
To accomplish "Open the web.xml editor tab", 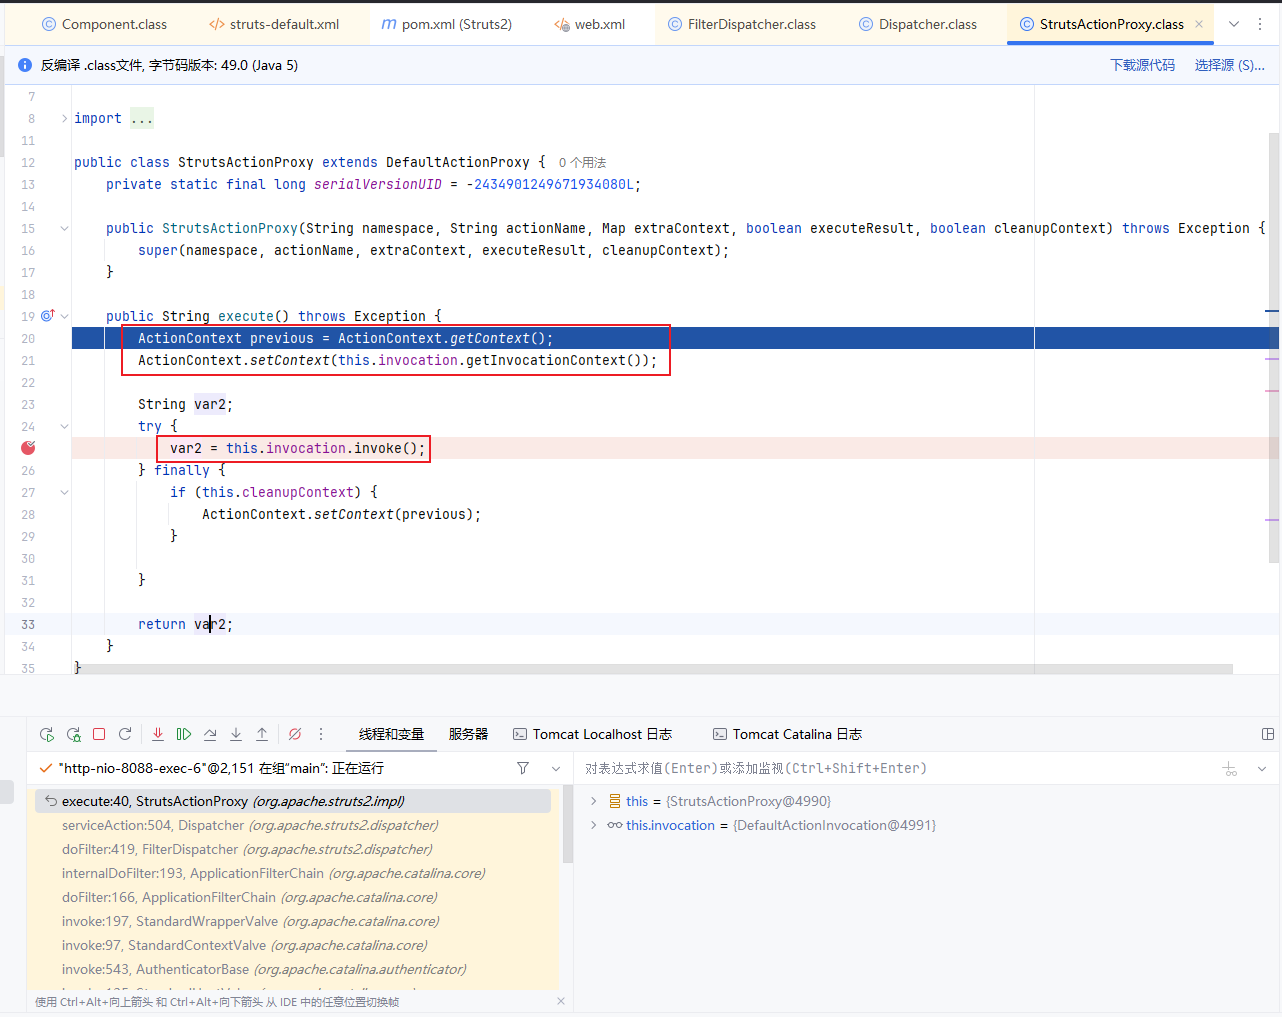I will (x=590, y=24).
